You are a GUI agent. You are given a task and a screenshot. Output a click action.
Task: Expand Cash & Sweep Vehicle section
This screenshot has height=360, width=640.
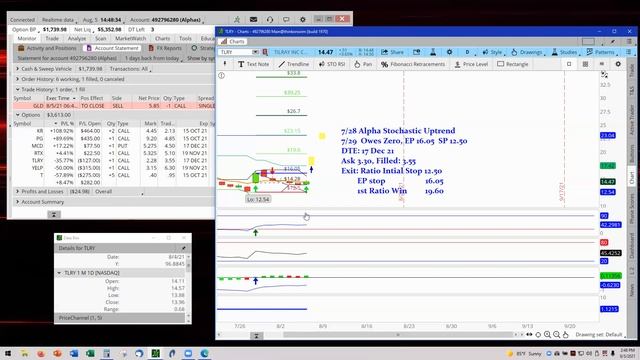pyautogui.click(x=18, y=69)
